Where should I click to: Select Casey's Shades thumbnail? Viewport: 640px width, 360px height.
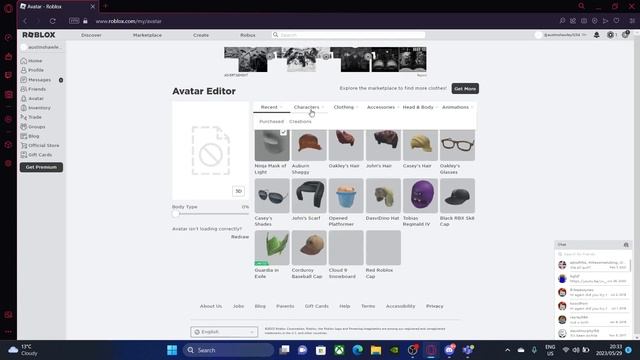272,196
